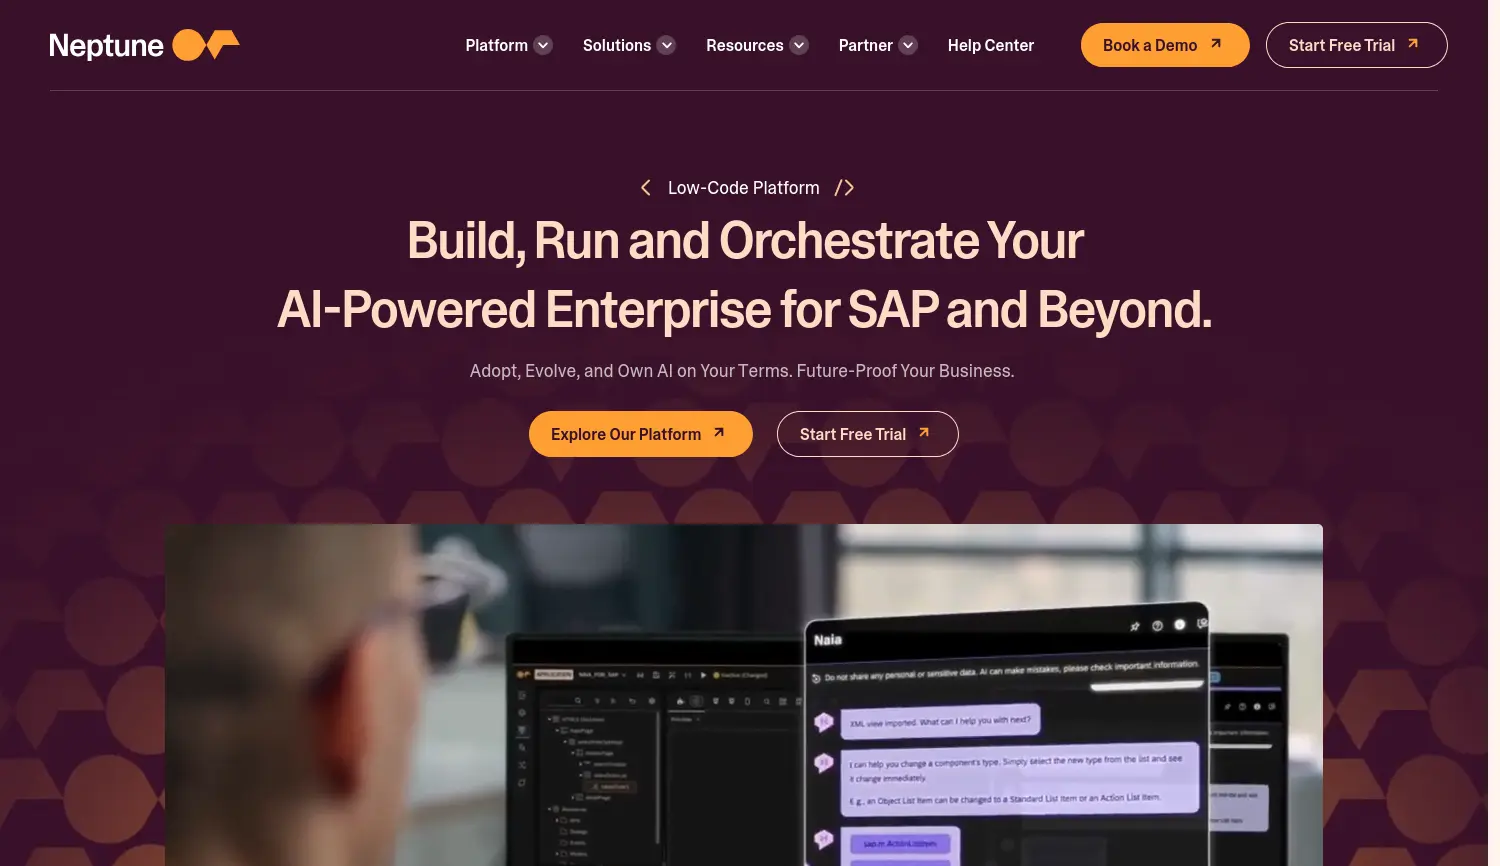Click the search icon in the app tree panel

(578, 701)
